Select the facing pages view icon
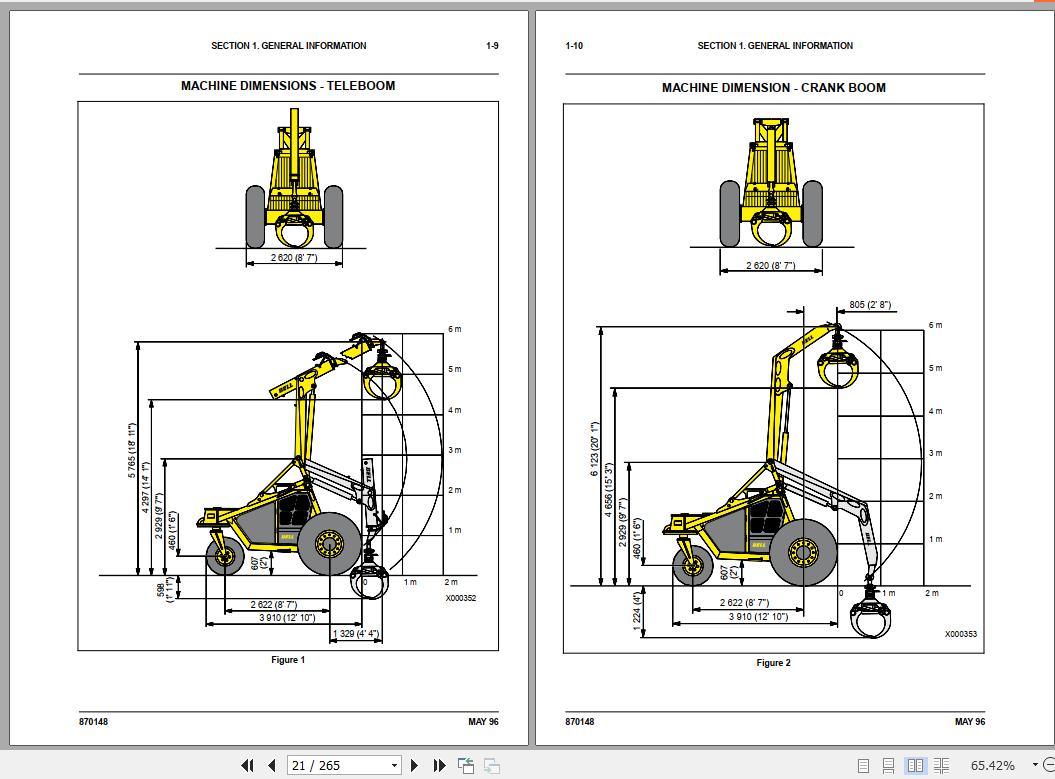 (x=916, y=764)
